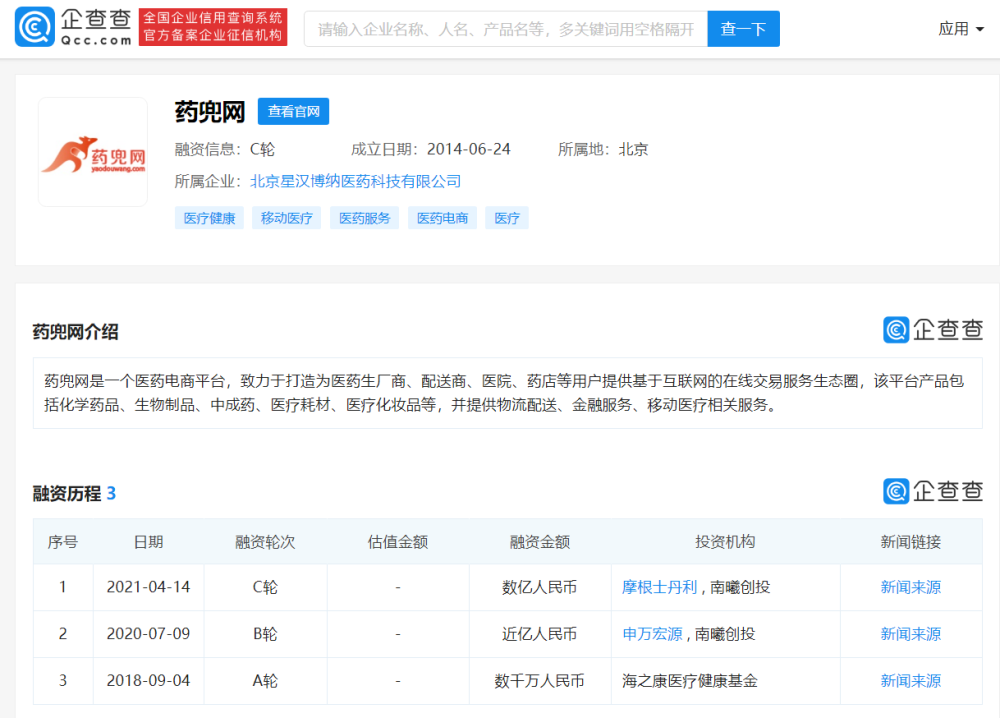
Task: Click the 数千万人民币 amount cell
Action: point(540,681)
